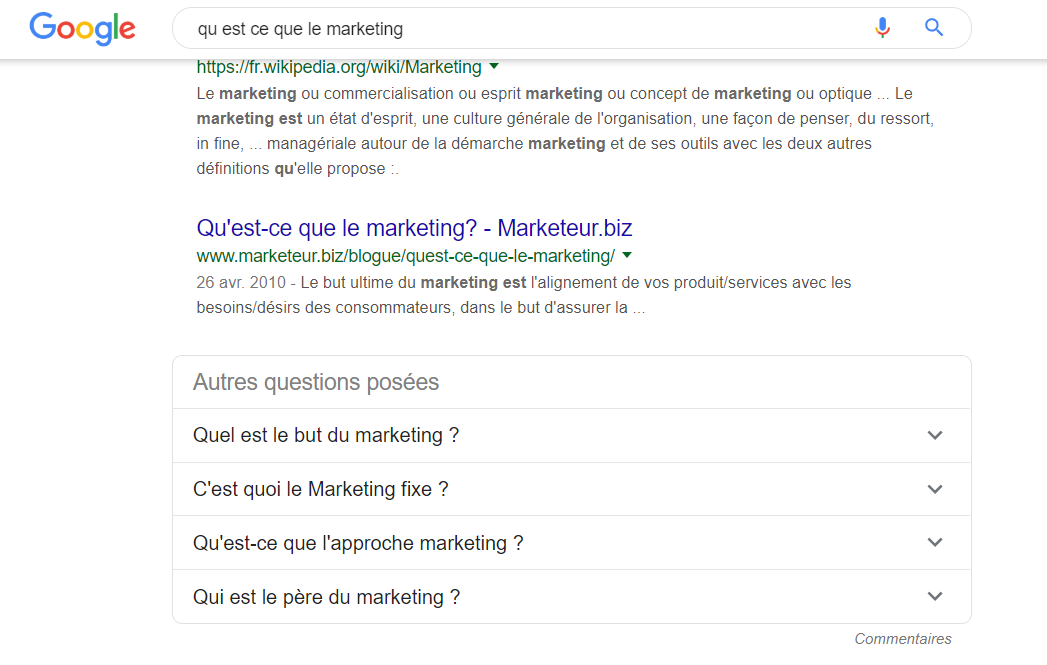This screenshot has width=1047, height=665.
Task: Expand 'Qui est le père du marketing ?'
Action: pos(572,596)
